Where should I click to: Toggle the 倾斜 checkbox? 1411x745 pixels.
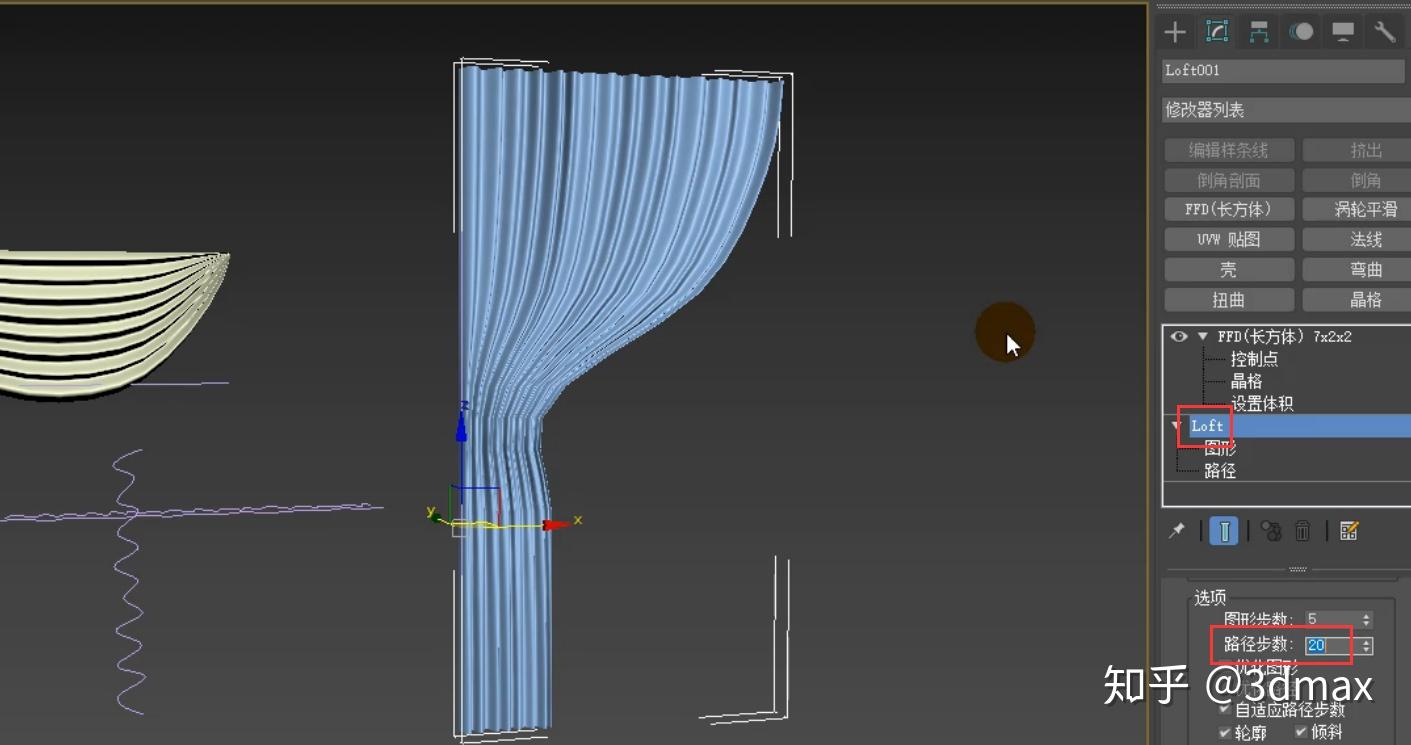coord(1300,733)
